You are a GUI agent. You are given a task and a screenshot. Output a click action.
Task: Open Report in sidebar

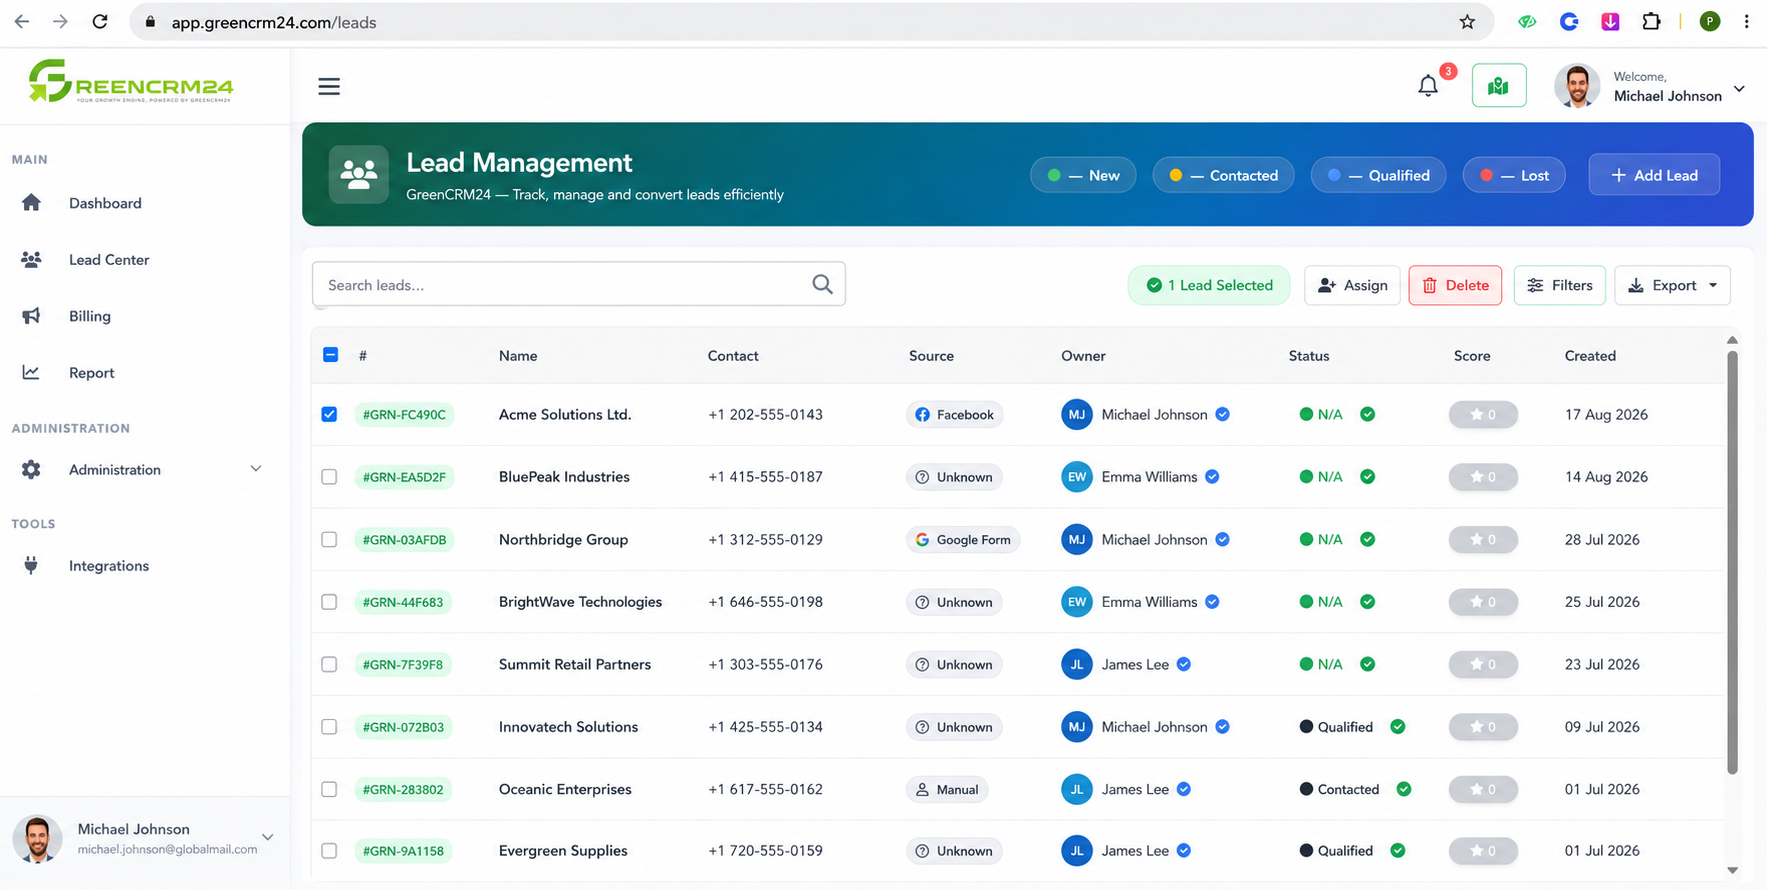pos(92,372)
